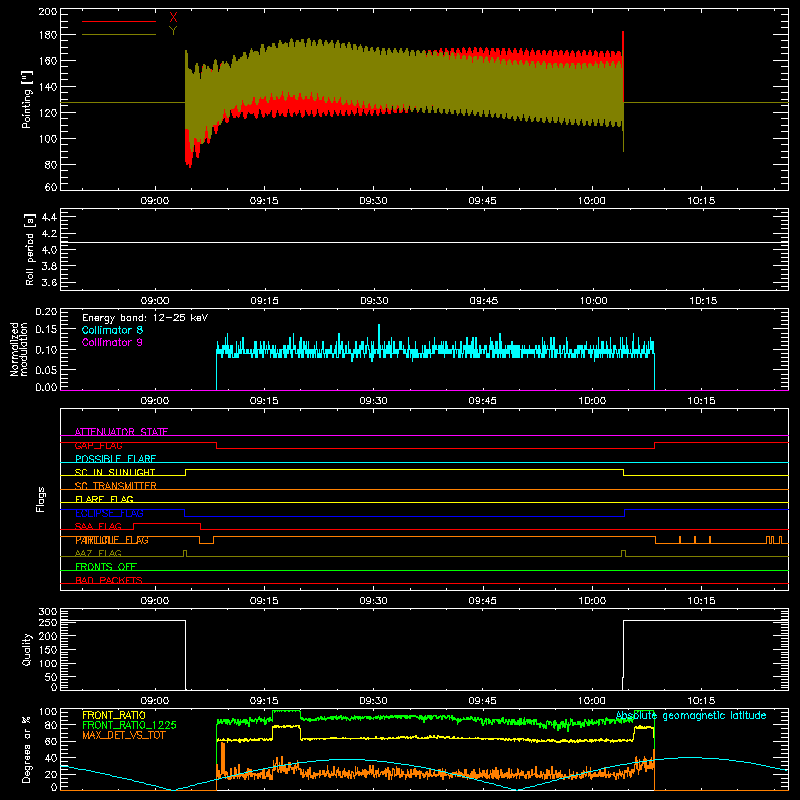Click the "Degrees or %" axis title
800x800 pixels.
pyautogui.click(x=27, y=749)
